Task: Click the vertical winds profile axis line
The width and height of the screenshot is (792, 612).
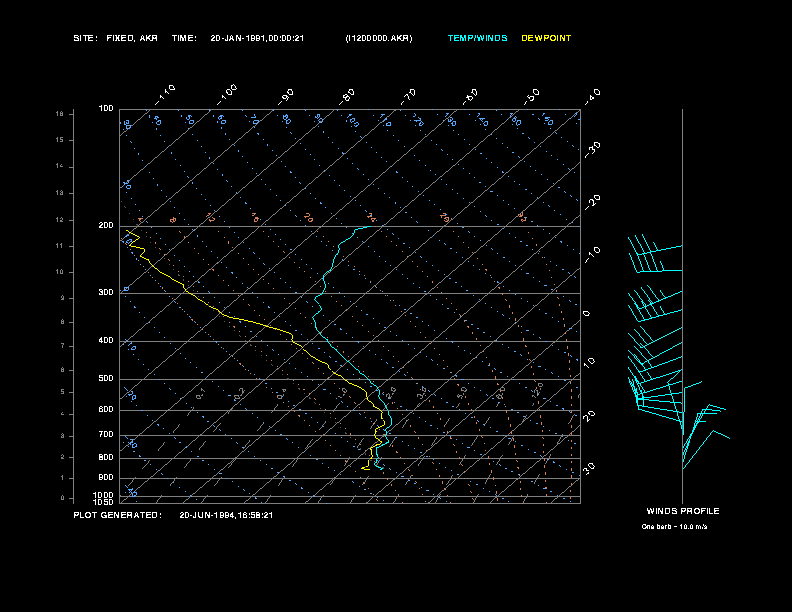Action: tap(682, 306)
